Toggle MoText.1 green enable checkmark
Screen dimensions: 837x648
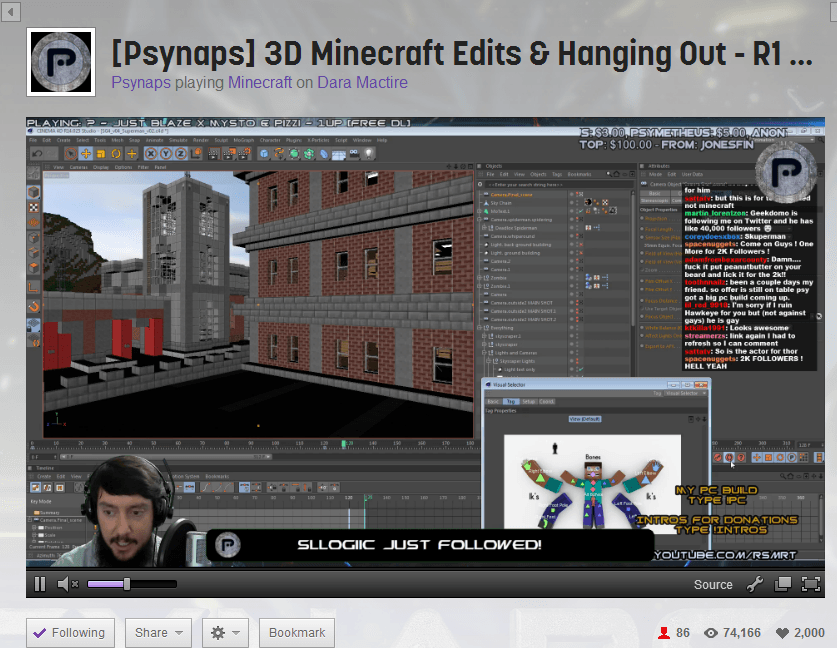tap(581, 211)
